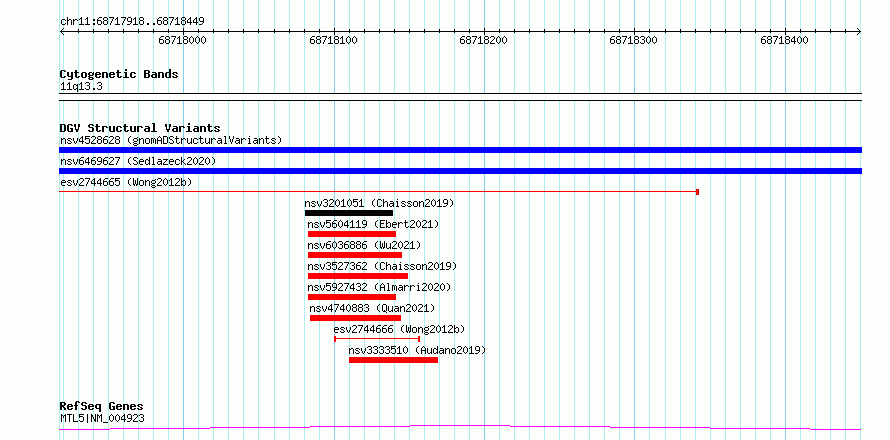Open the Cytogenetic Bands track title
Image resolution: width=890 pixels, height=440 pixels.
[119, 74]
